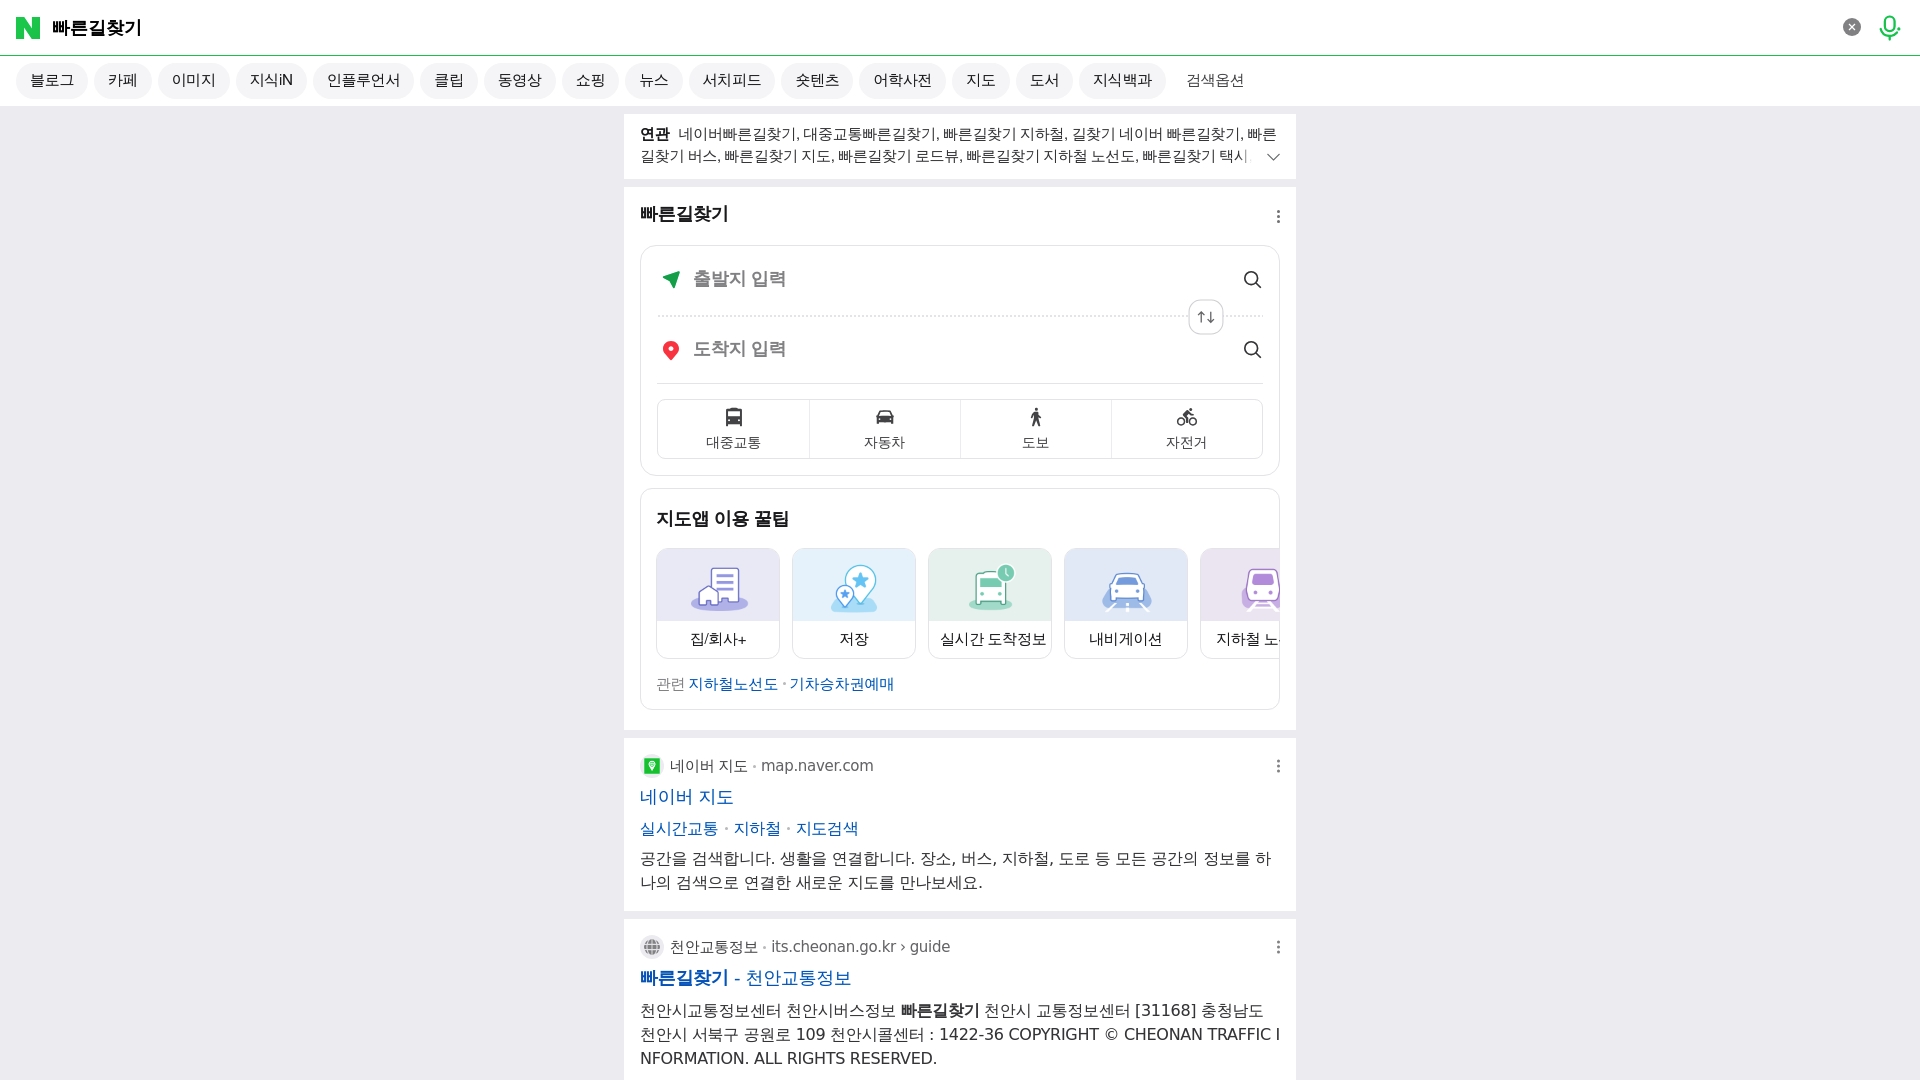
Task: Click related search 빠른길찾기 지하철 노선도
Action: pyautogui.click(x=1051, y=157)
